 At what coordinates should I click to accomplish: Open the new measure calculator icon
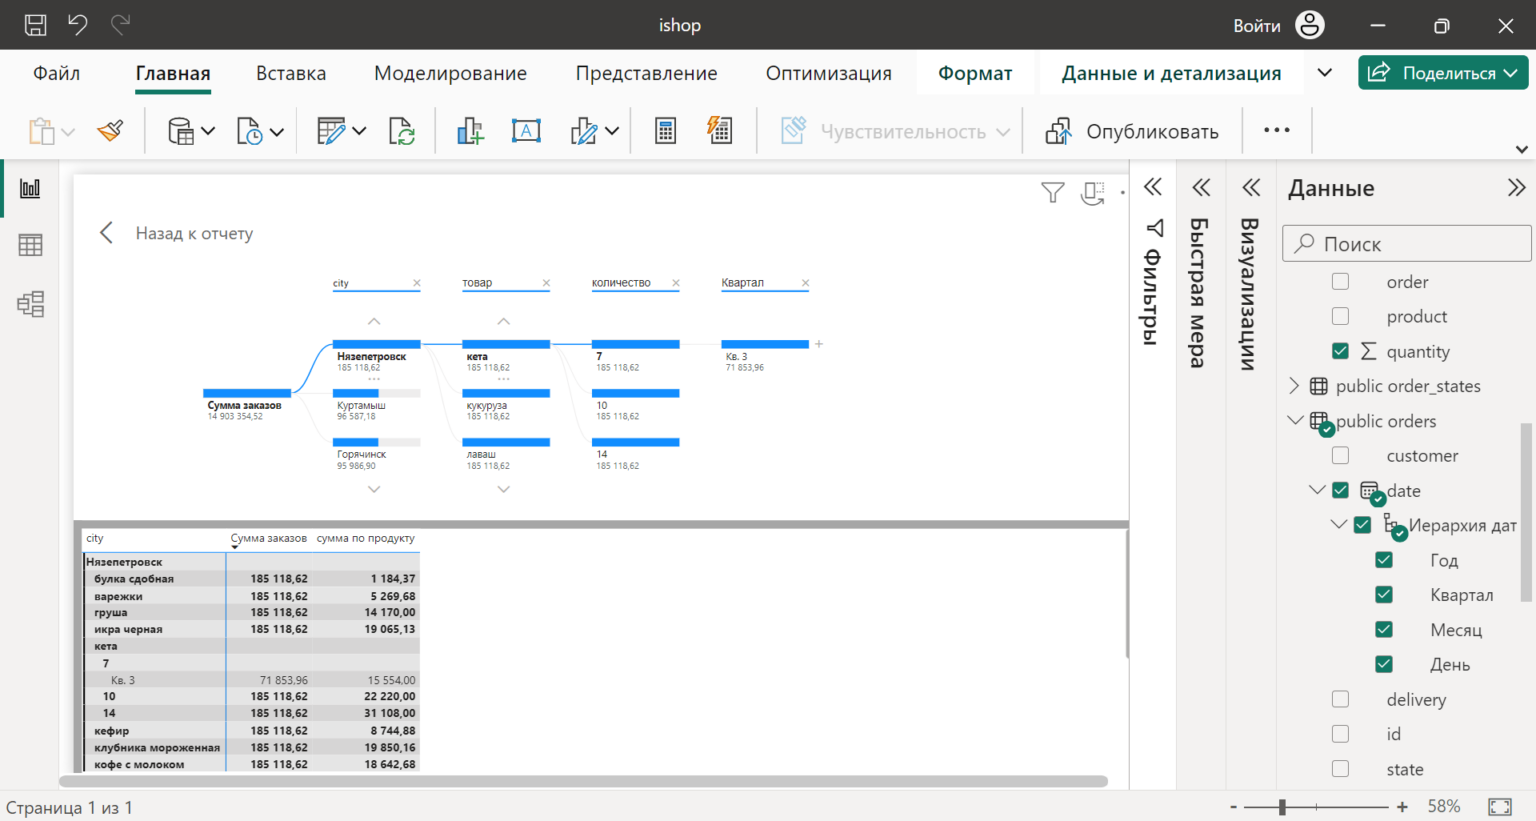coord(663,130)
